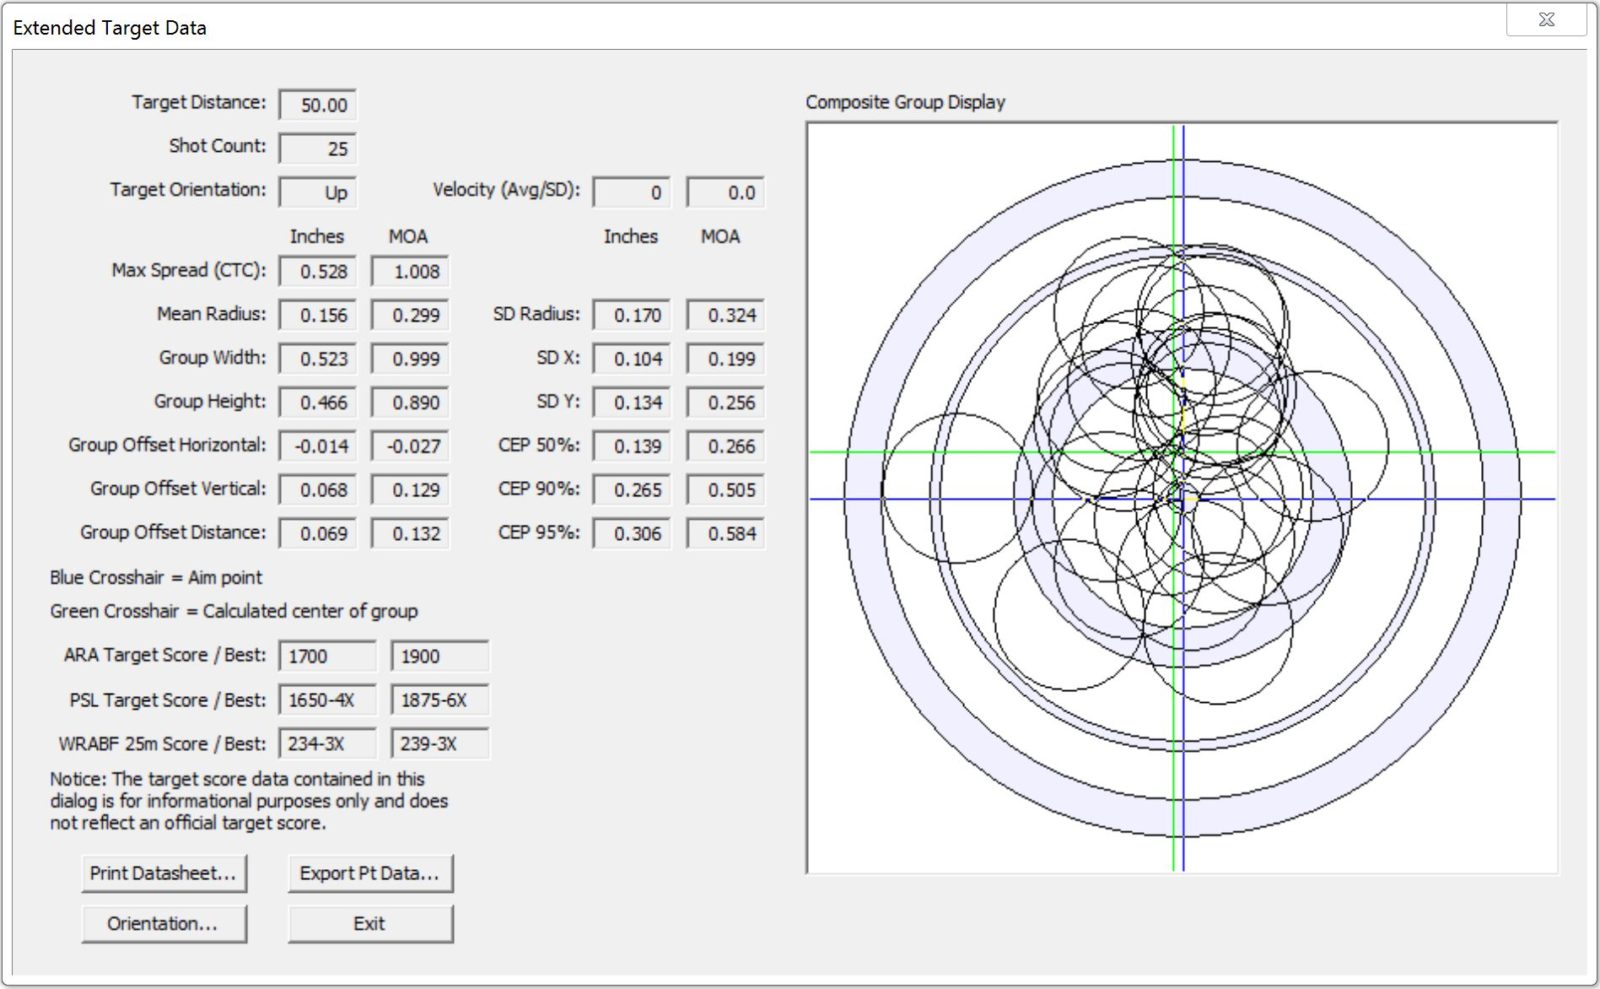The image size is (1600, 989).
Task: Click the CEP 50% inches field
Action: click(x=630, y=445)
